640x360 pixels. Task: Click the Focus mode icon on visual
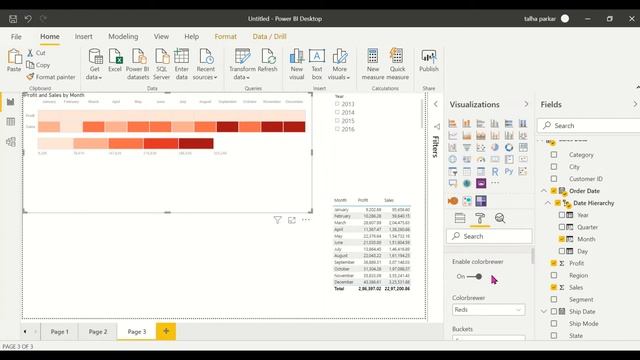(x=291, y=220)
